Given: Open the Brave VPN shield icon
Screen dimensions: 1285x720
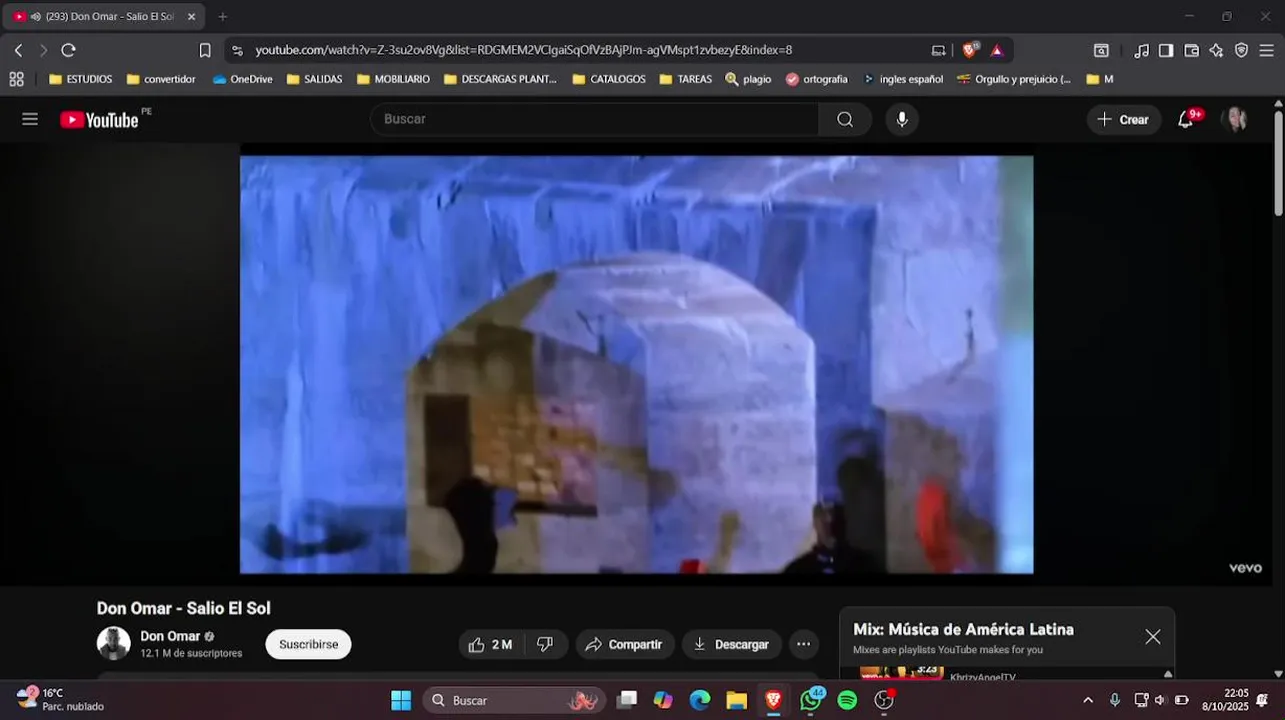Looking at the screenshot, I should pyautogui.click(x=1241, y=50).
